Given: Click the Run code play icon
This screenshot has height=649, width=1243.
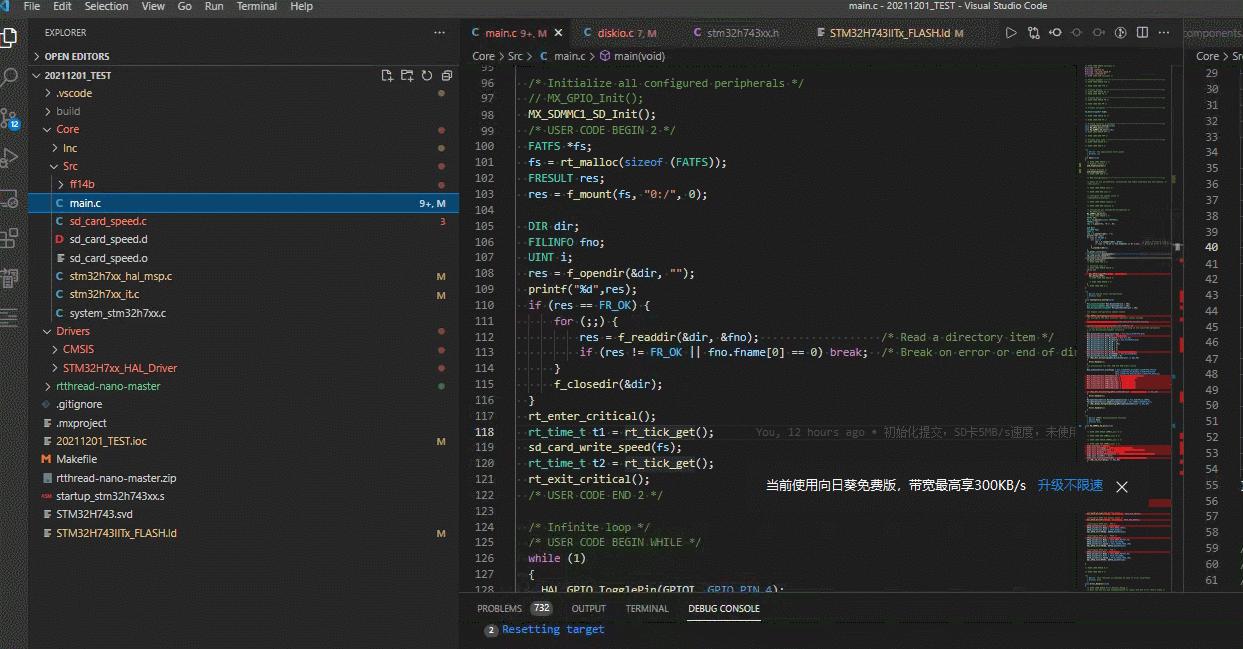Looking at the screenshot, I should (x=1011, y=33).
